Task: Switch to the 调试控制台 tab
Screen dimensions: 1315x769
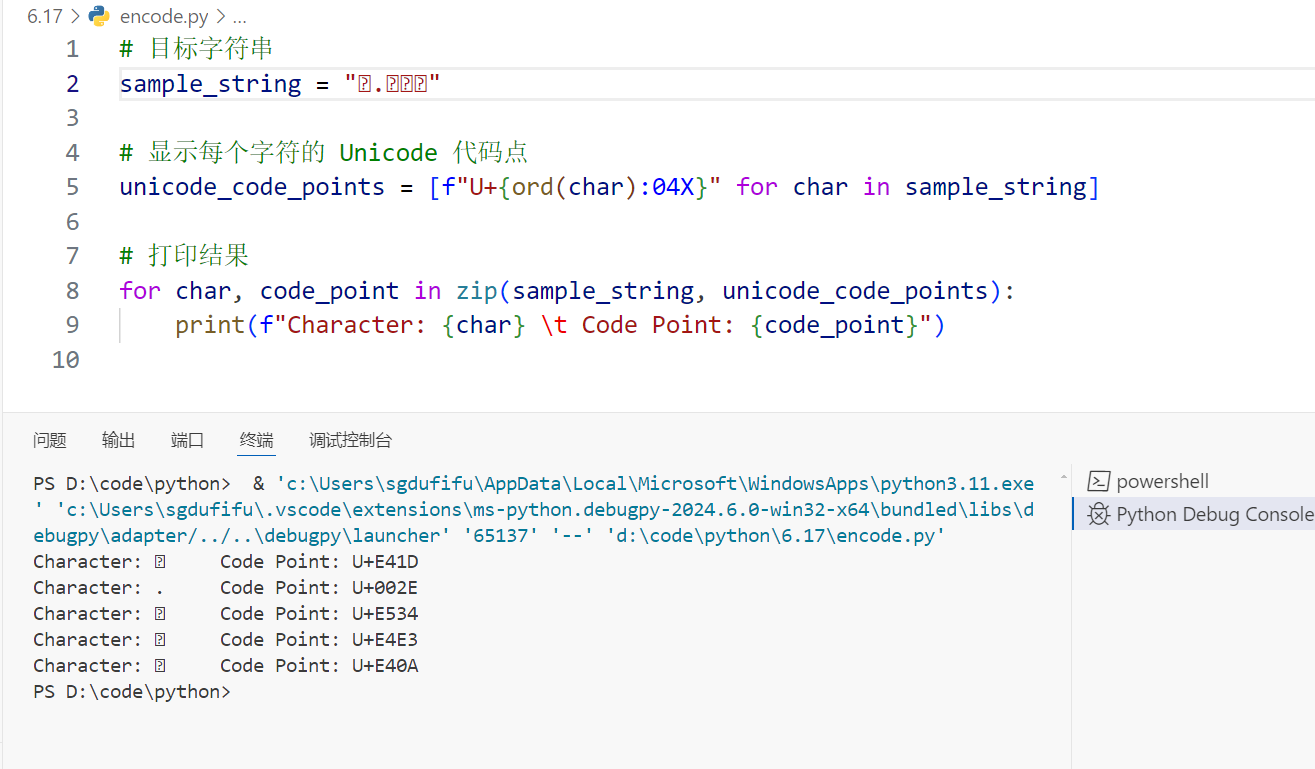Action: [x=350, y=440]
